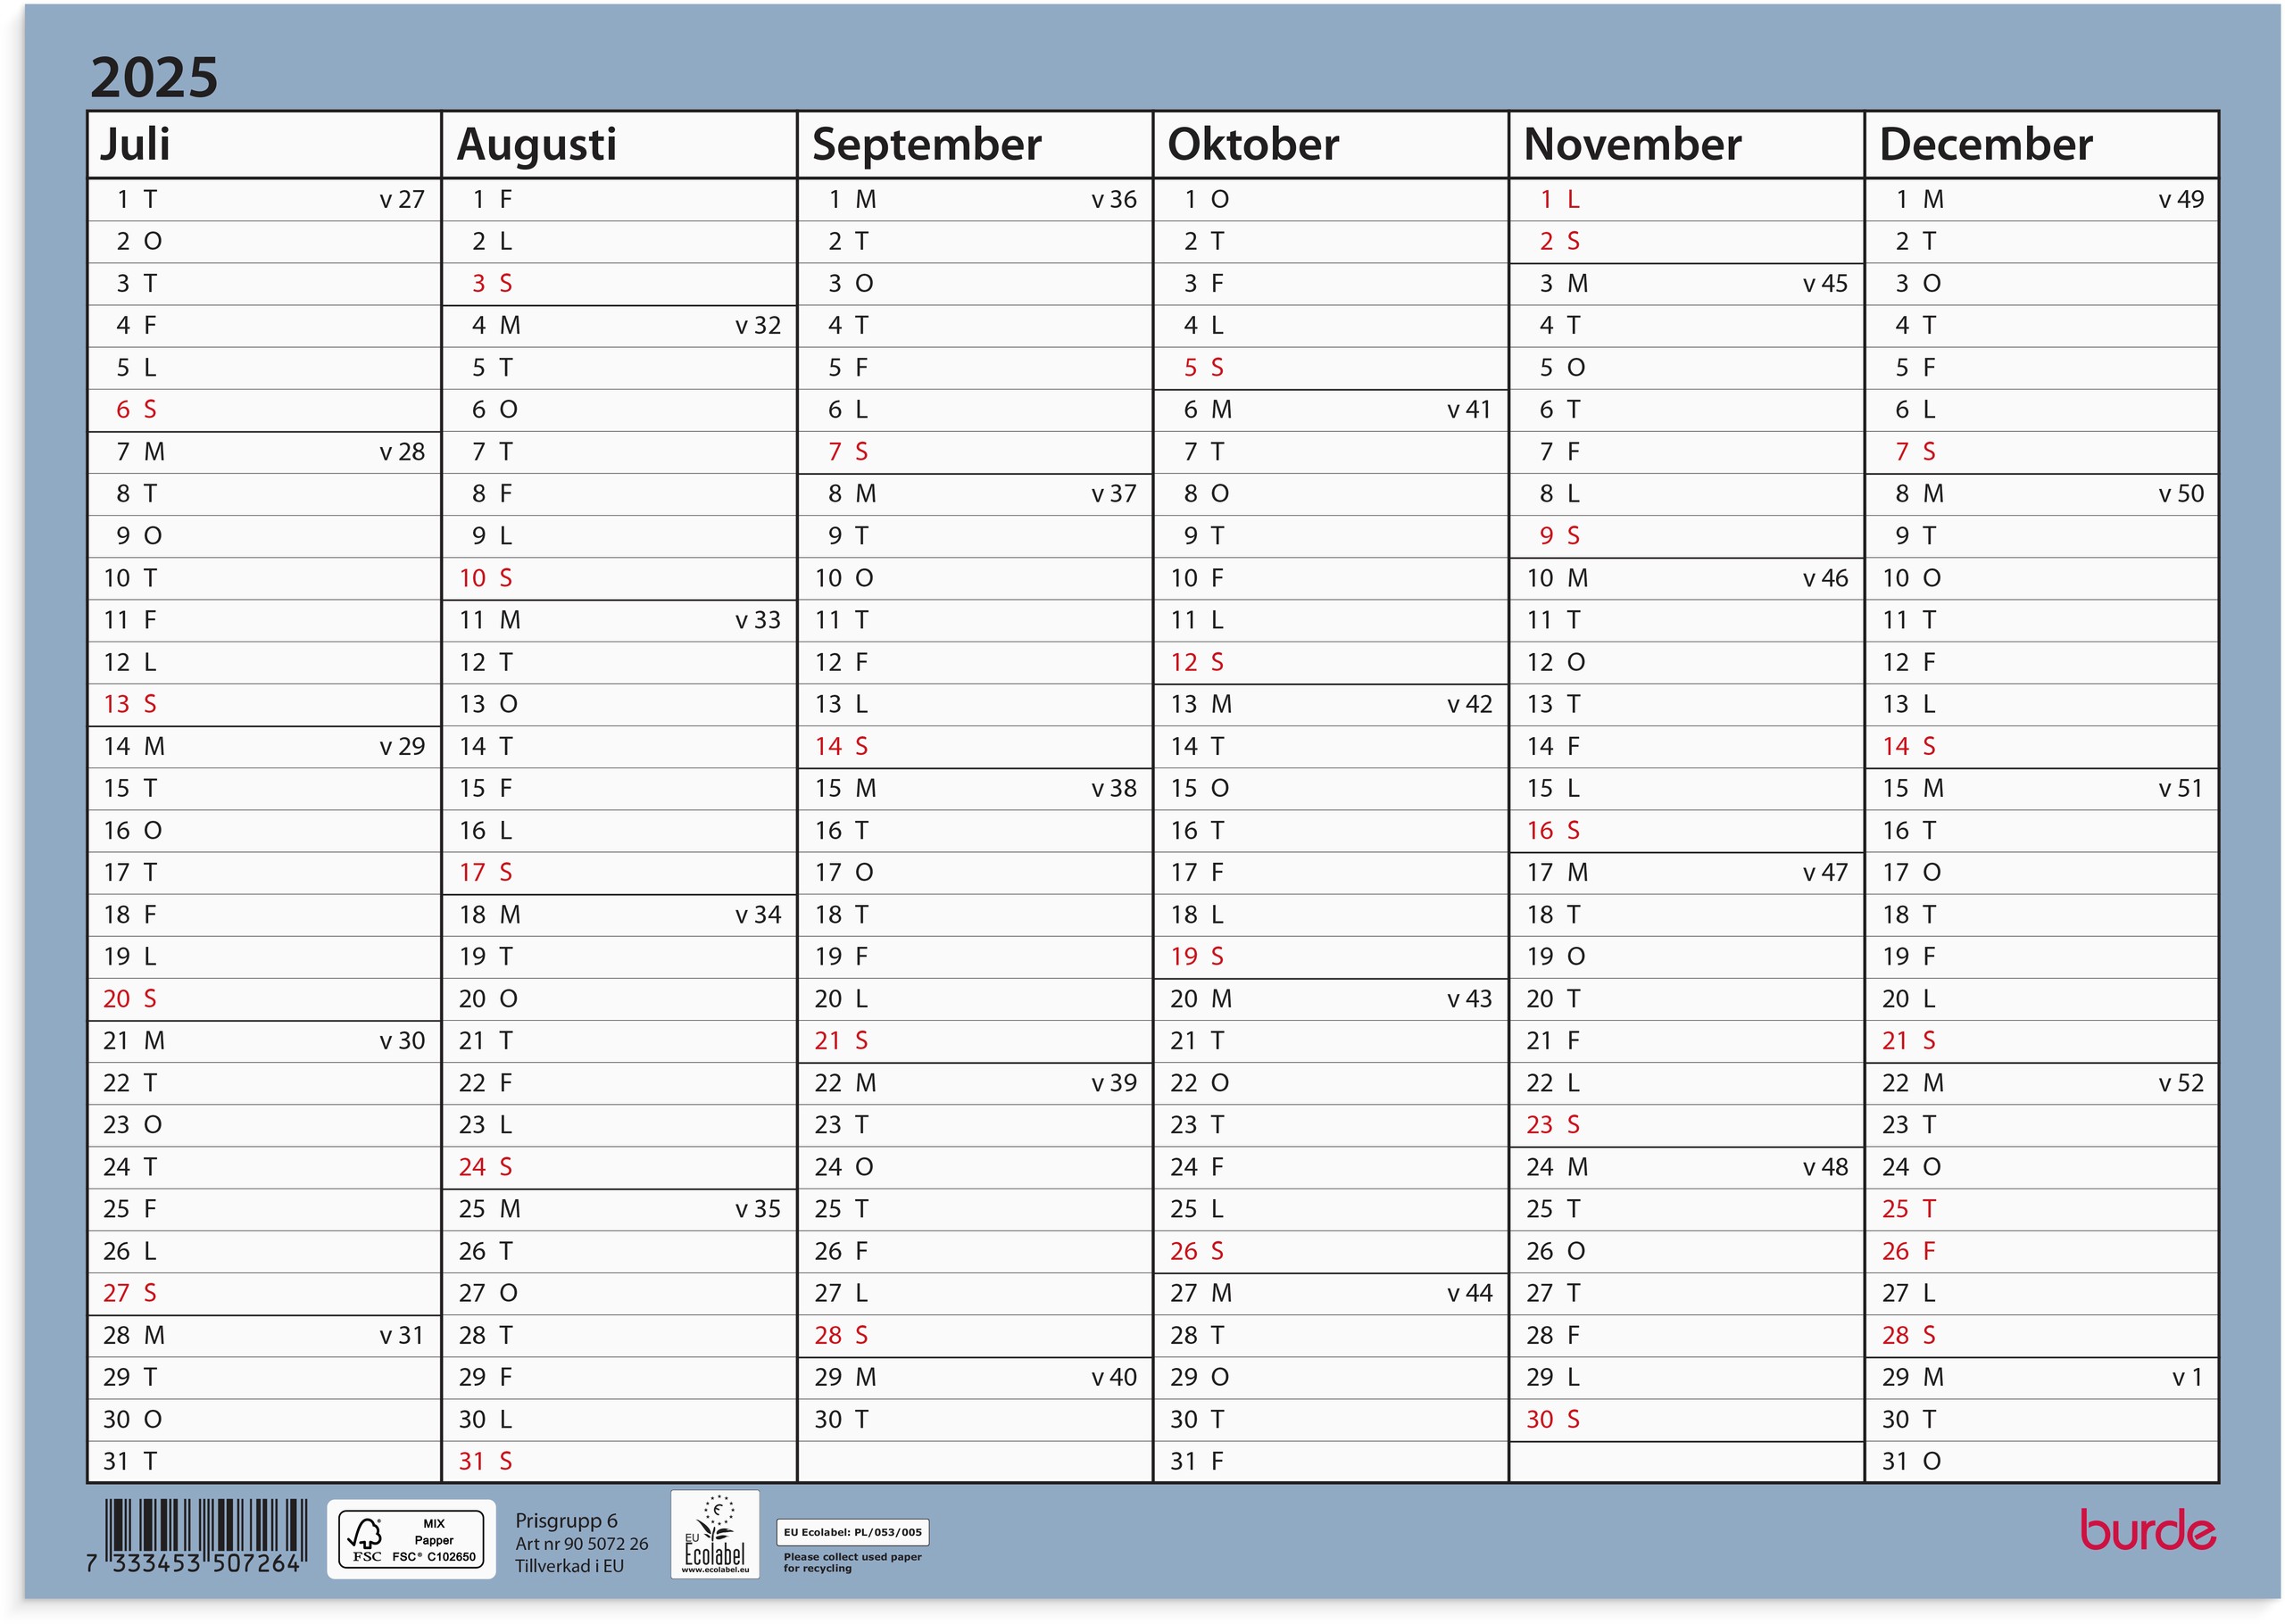Click week label v 36 in September
The height and width of the screenshot is (1624, 2285).
[x=1113, y=200]
